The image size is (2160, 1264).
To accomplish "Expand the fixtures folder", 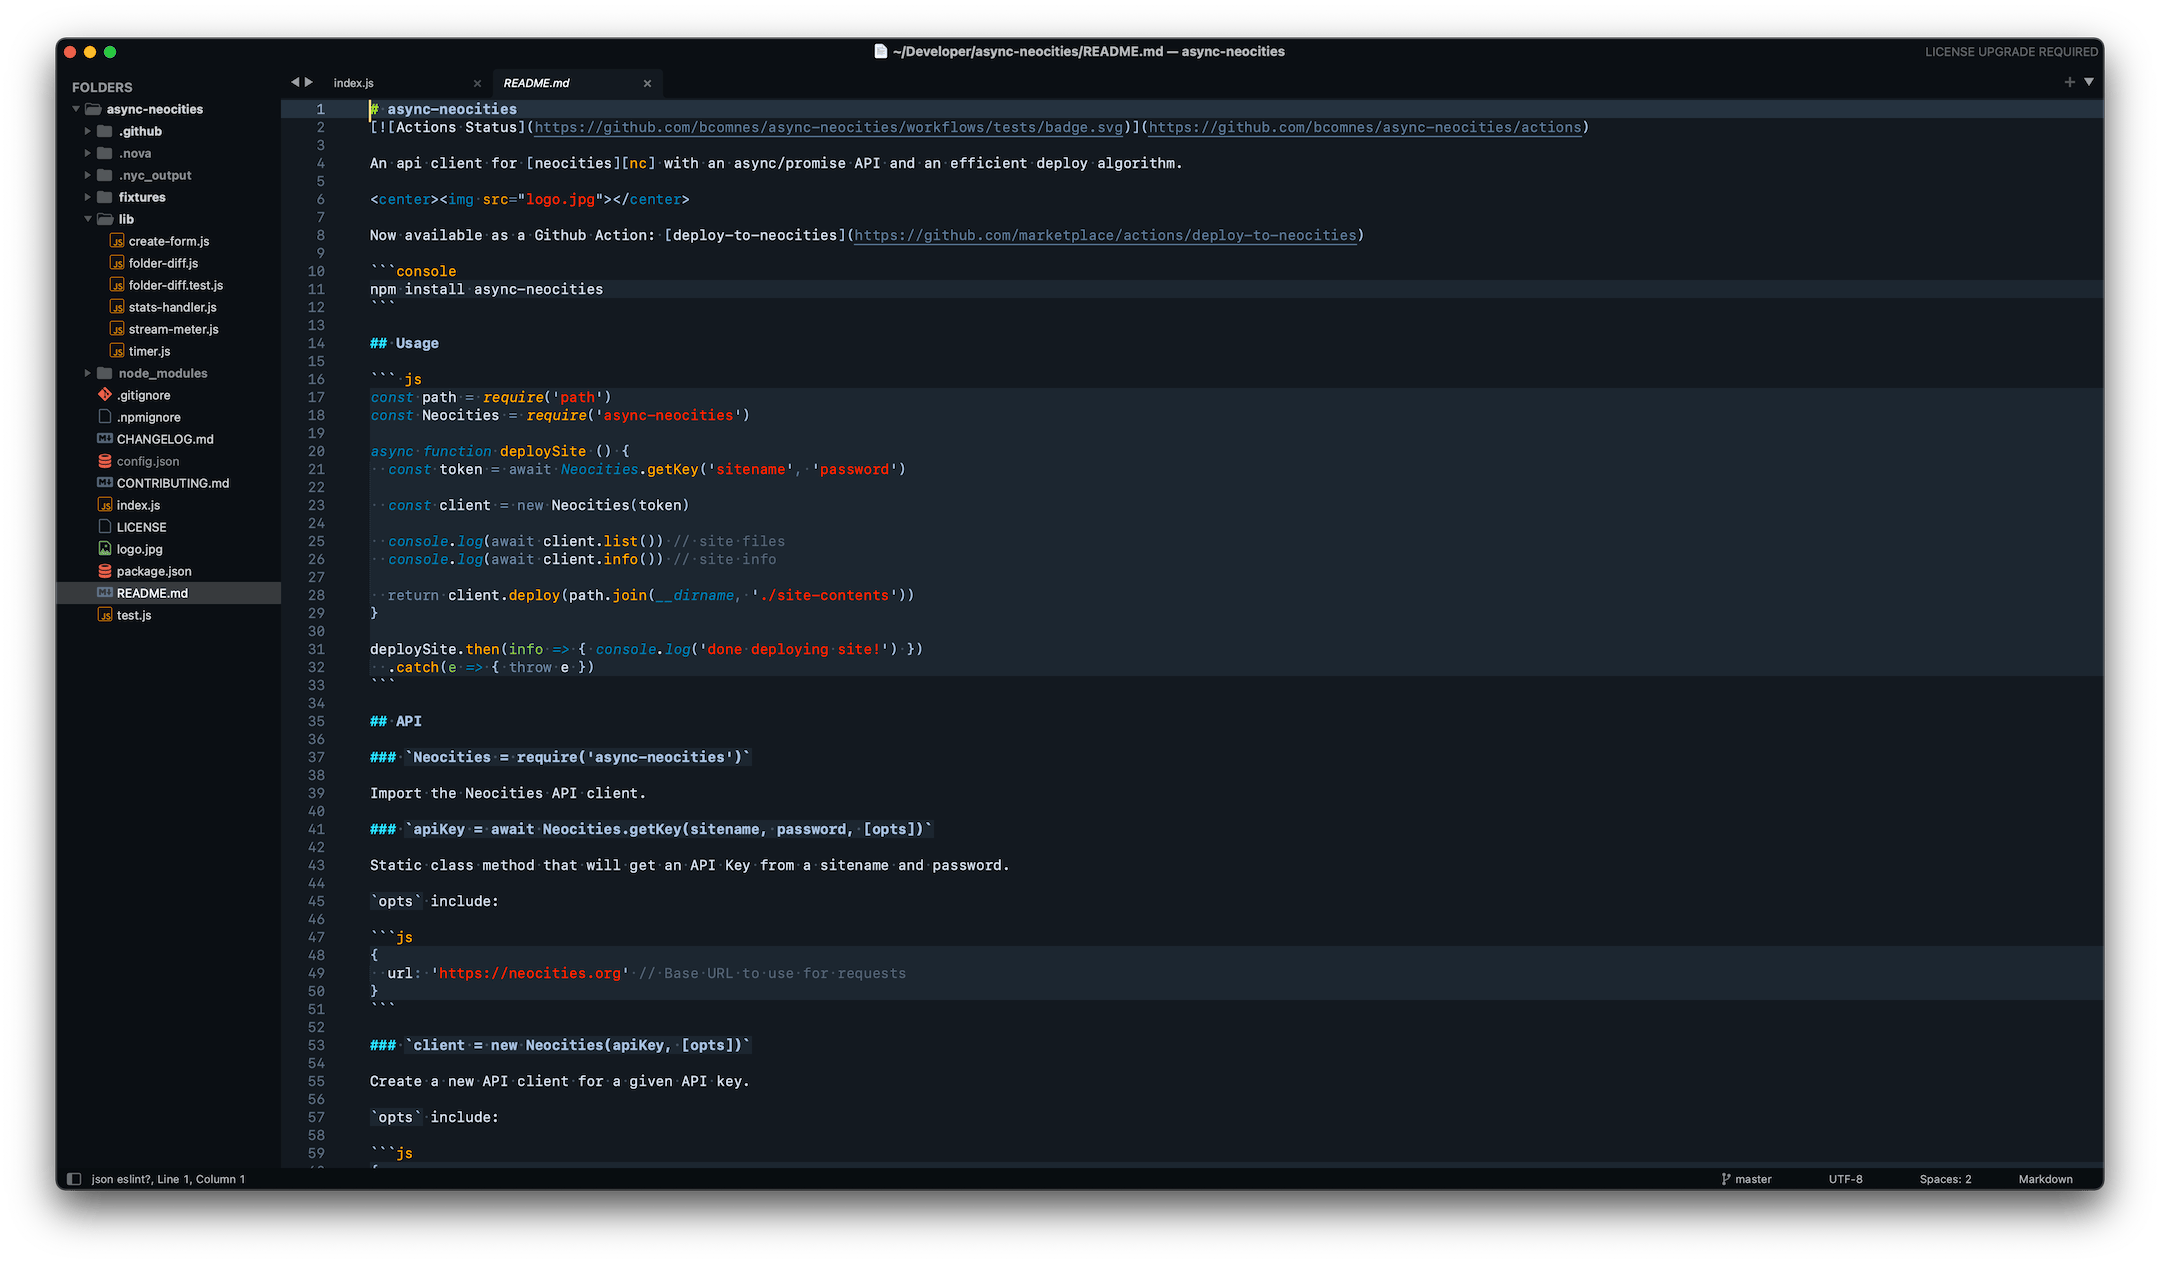I will pos(88,197).
